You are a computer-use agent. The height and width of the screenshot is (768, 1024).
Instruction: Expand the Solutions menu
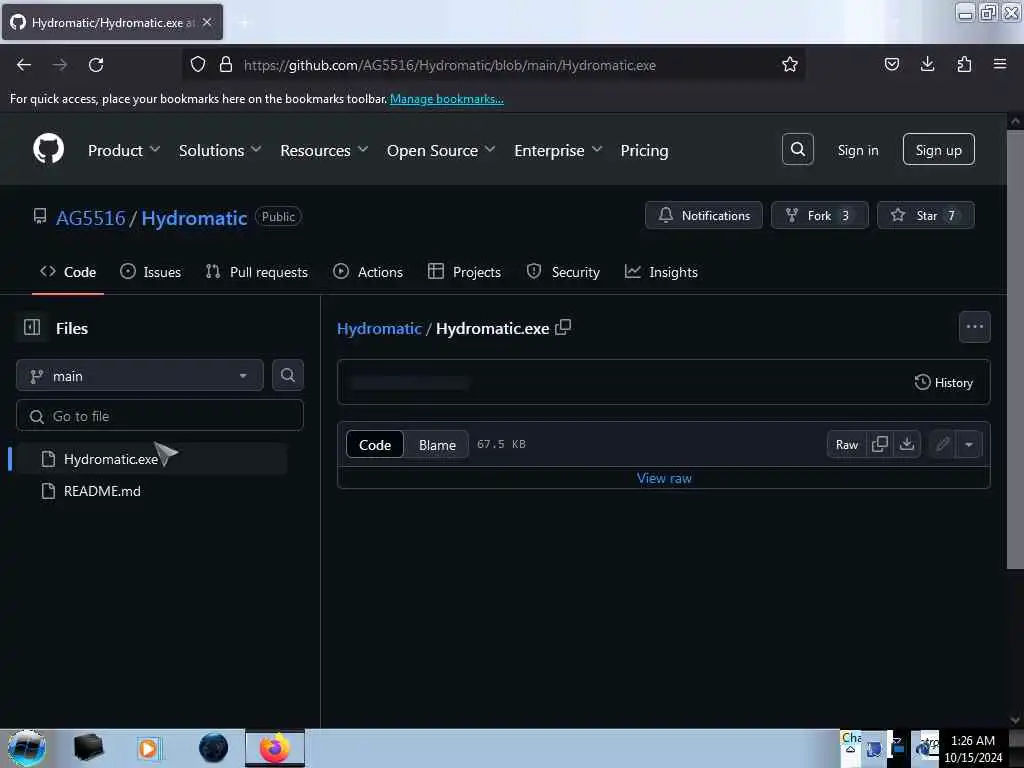[220, 150]
